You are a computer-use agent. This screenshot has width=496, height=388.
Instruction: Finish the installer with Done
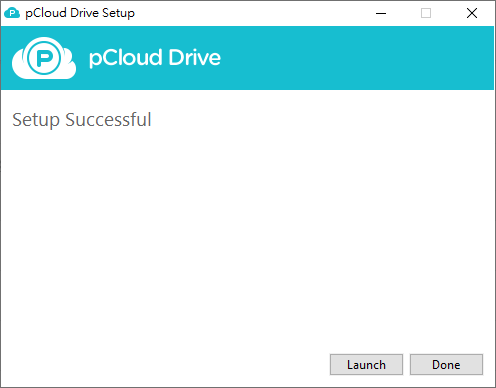pos(446,364)
